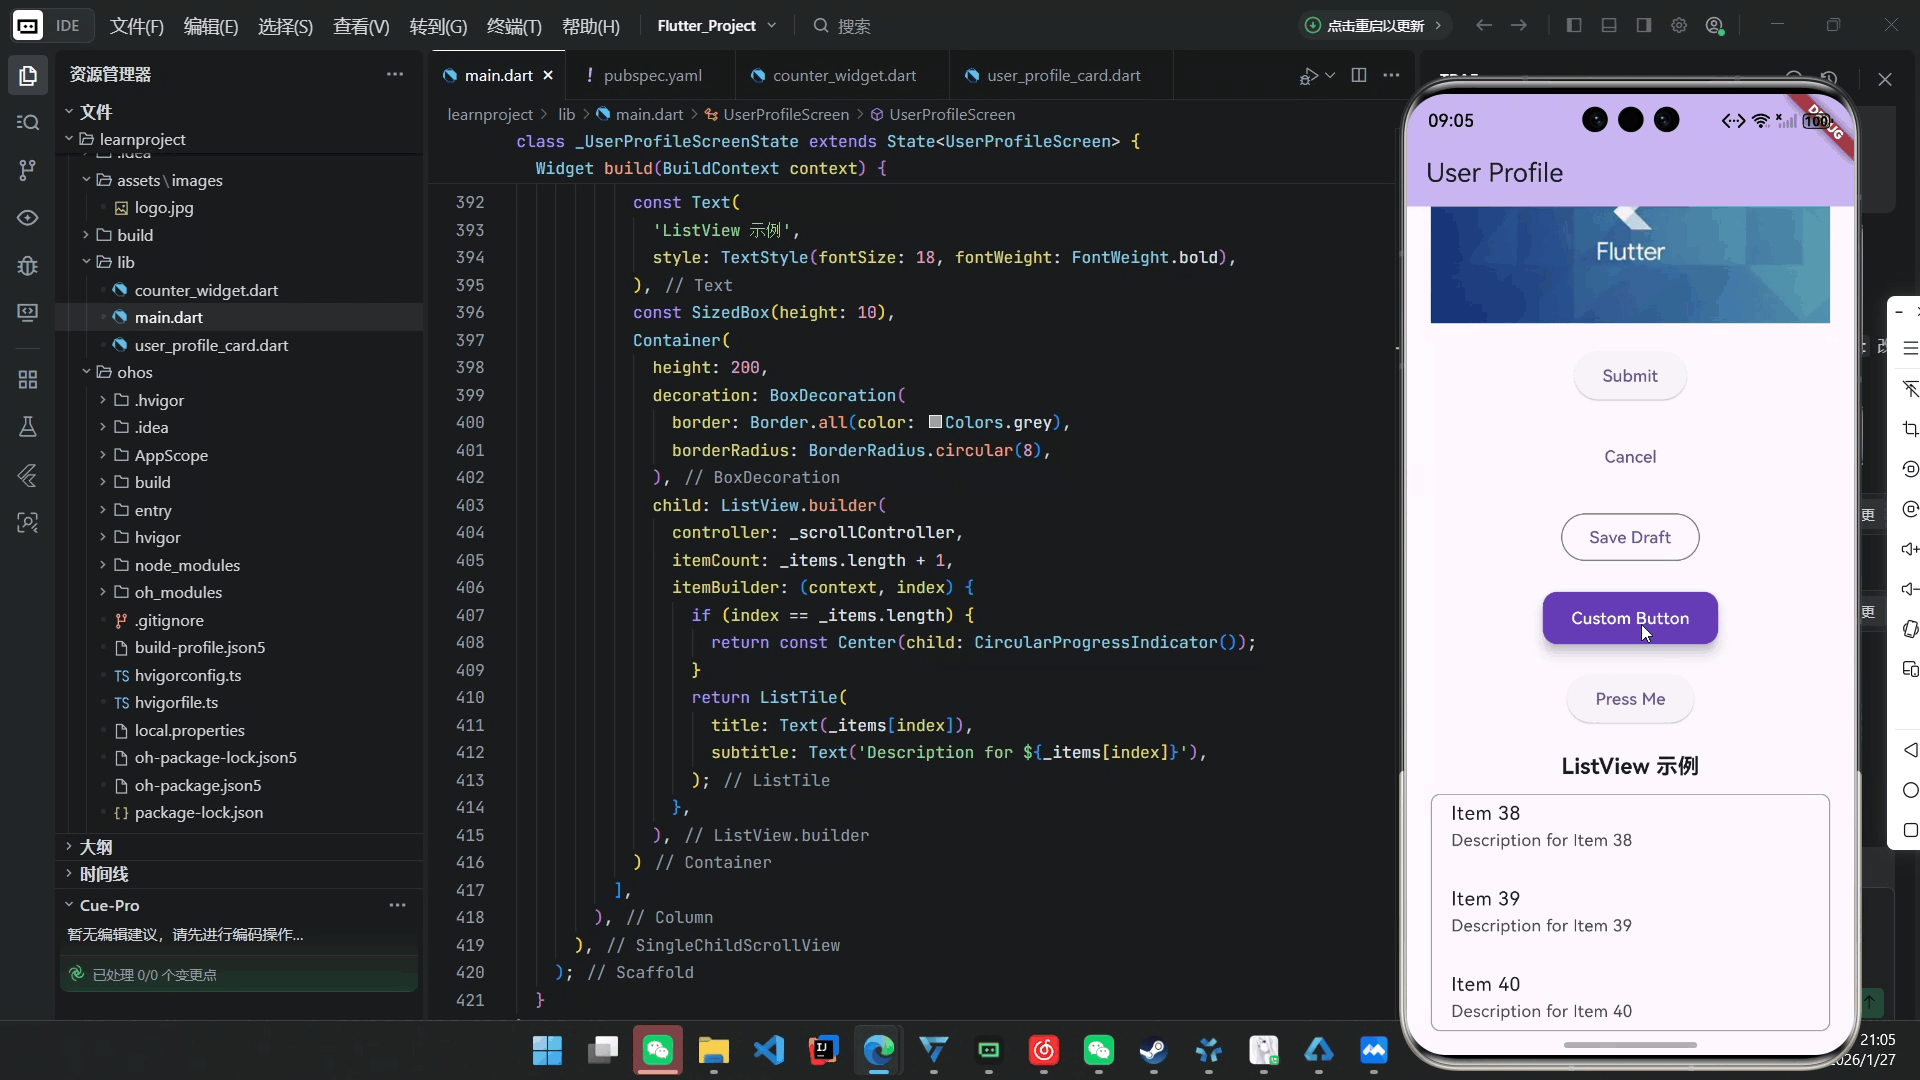The image size is (1920, 1080).
Task: Open the settings gear in title bar
Action: pyautogui.click(x=1679, y=26)
